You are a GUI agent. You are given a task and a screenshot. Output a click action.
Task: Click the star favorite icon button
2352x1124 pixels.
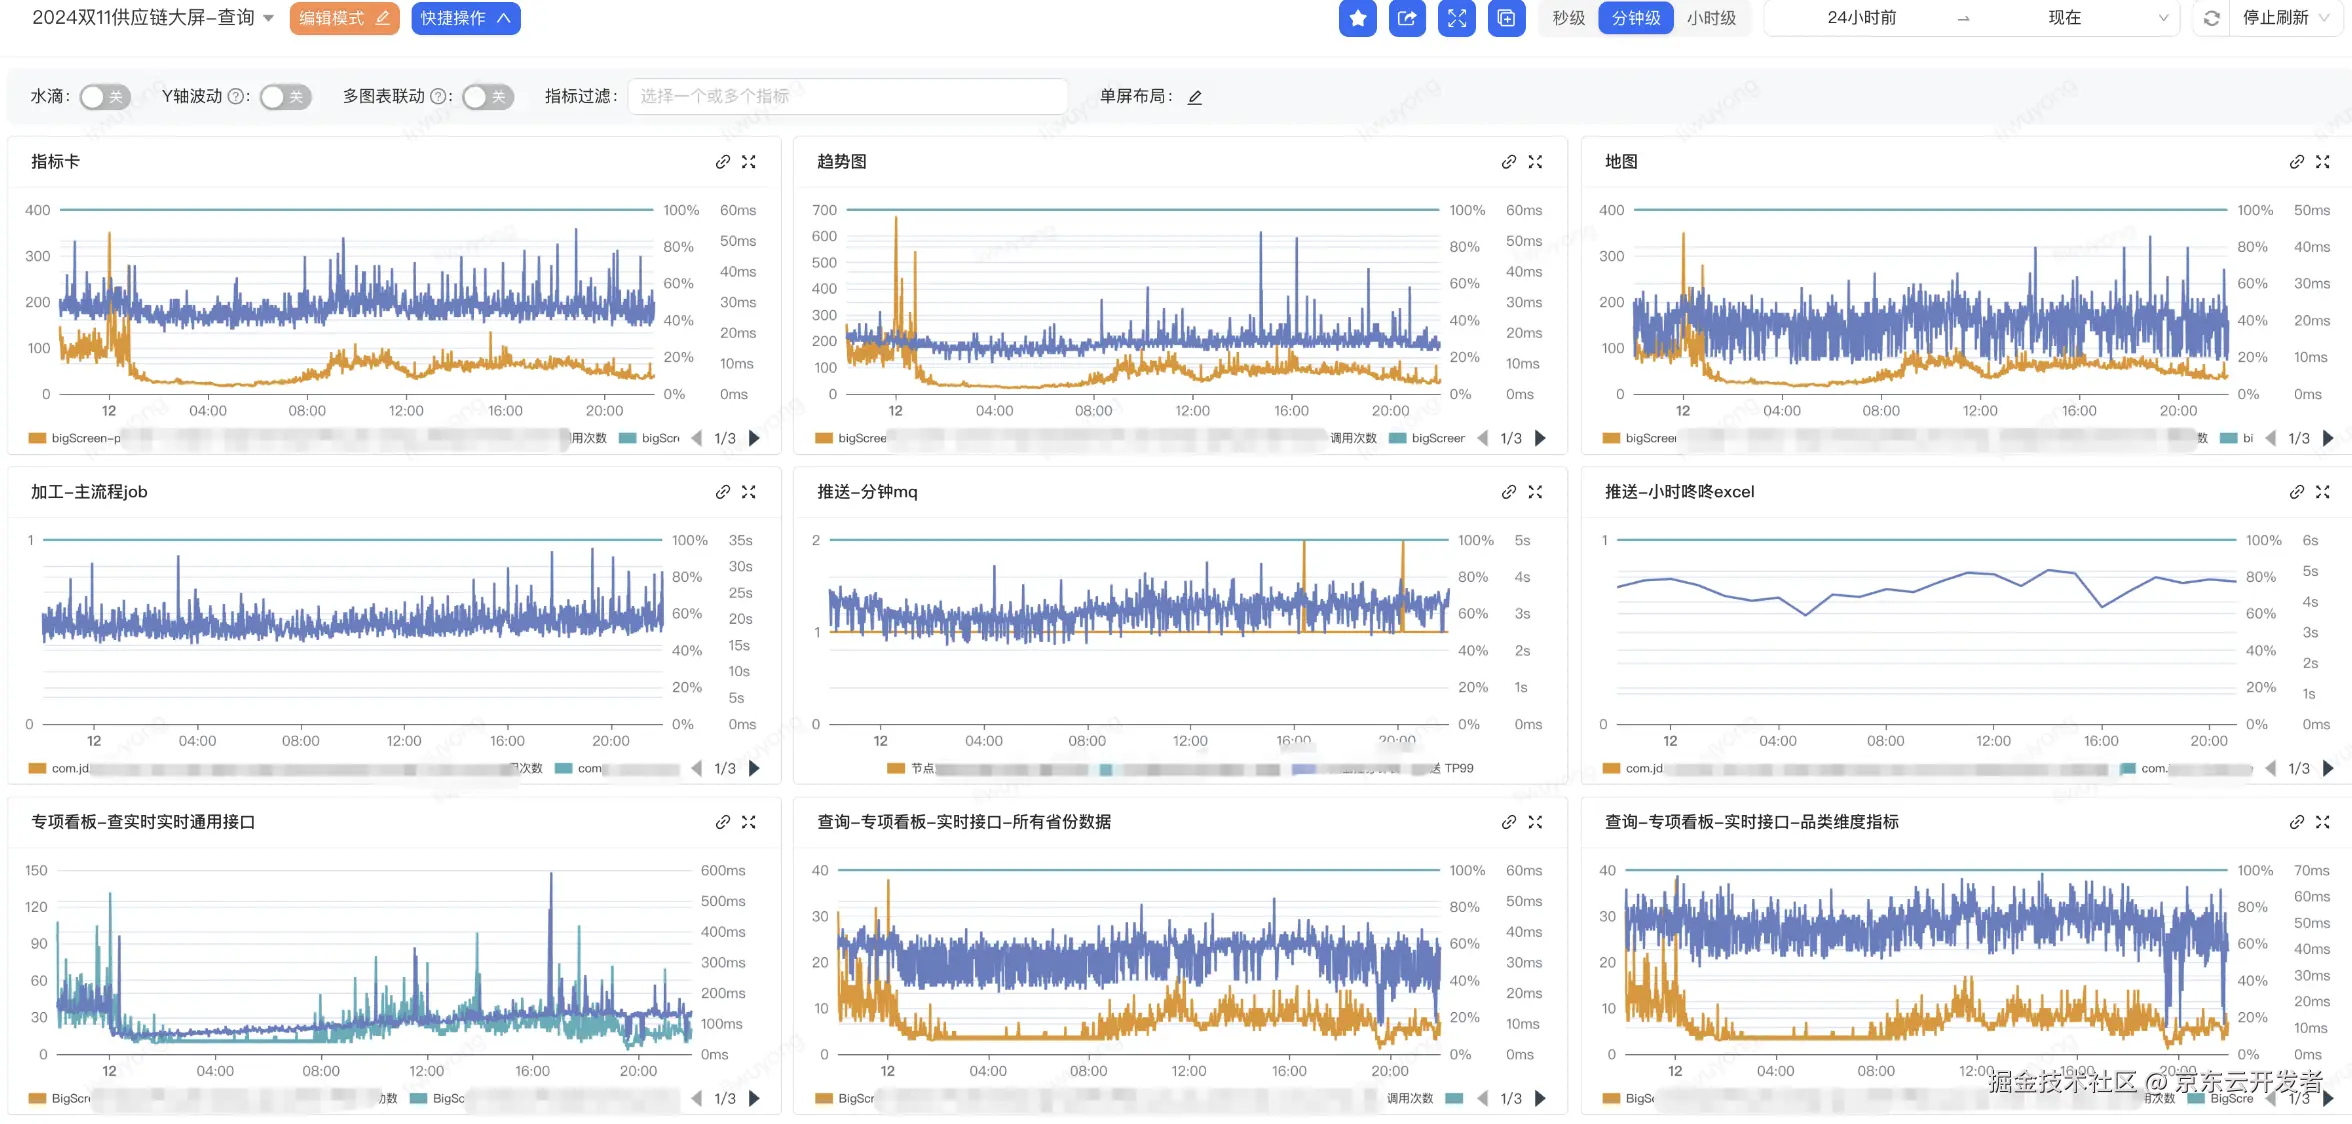(1357, 18)
